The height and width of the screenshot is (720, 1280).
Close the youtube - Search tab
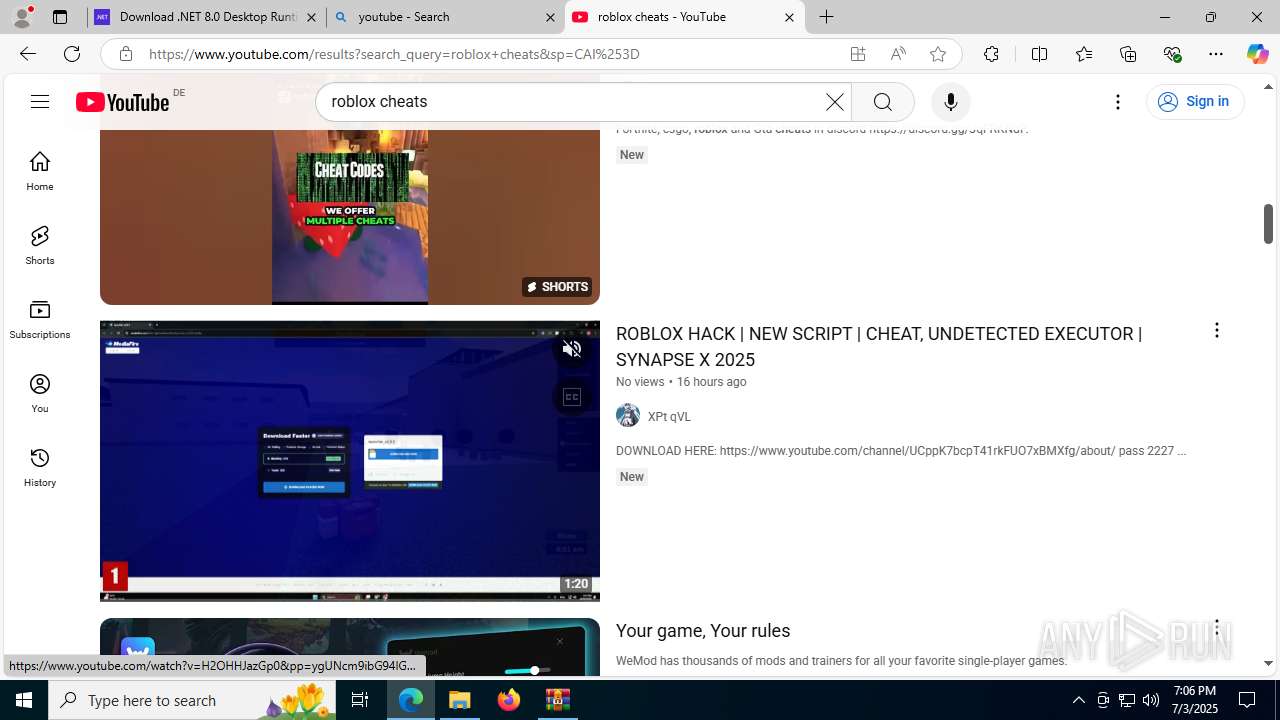pyautogui.click(x=550, y=17)
